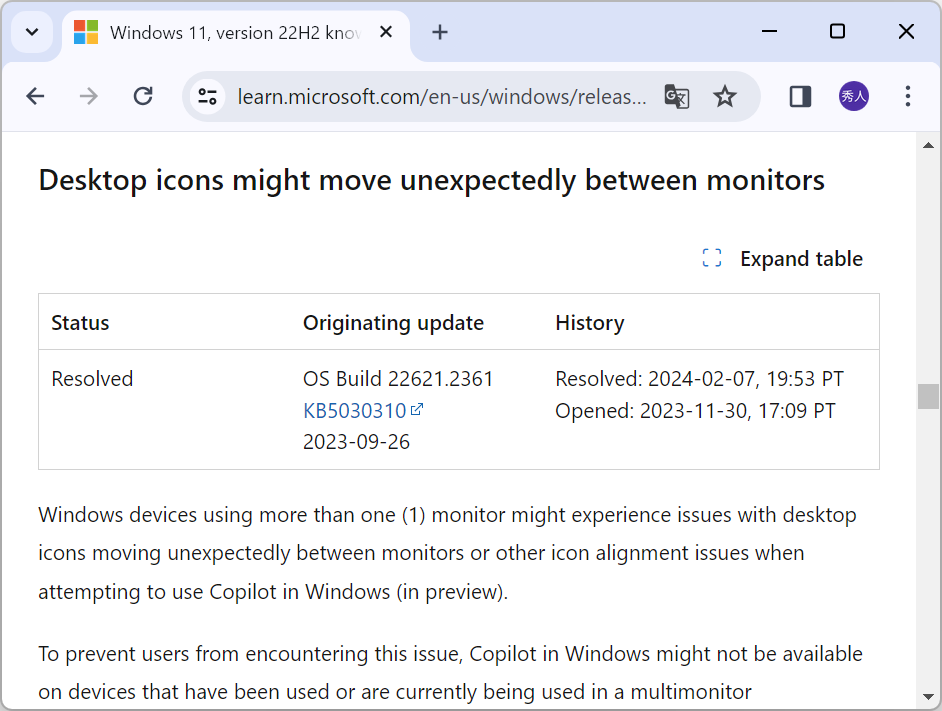This screenshot has height=711, width=942.
Task: Click the forward navigation arrow
Action: click(x=89, y=96)
